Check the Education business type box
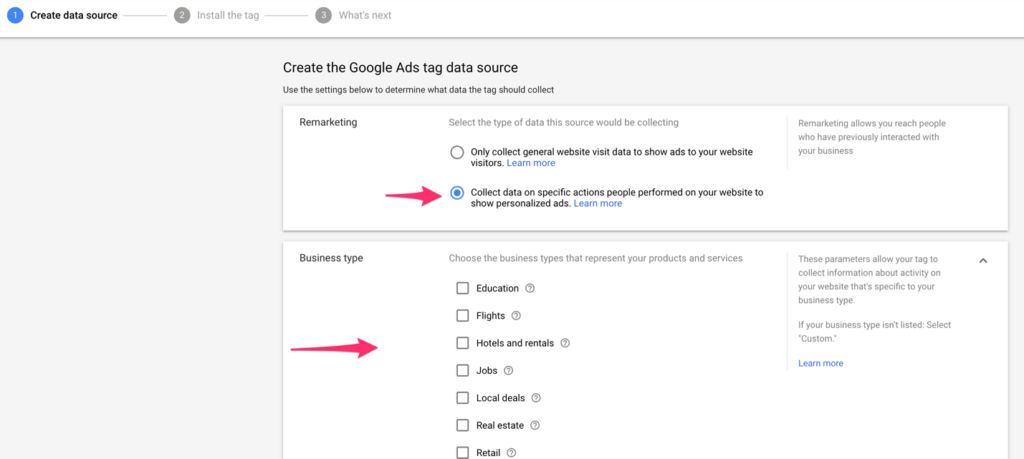 (462, 289)
